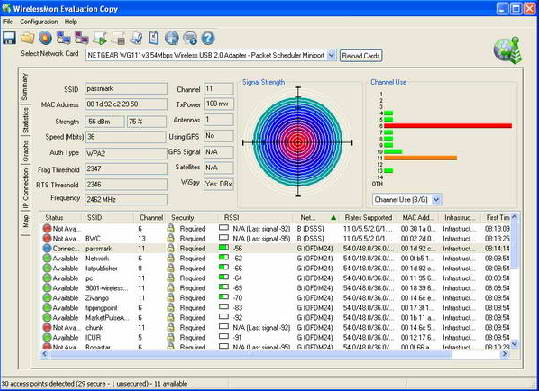Click the plain blue globe toolbar icon
539x391 pixels.
(172, 38)
